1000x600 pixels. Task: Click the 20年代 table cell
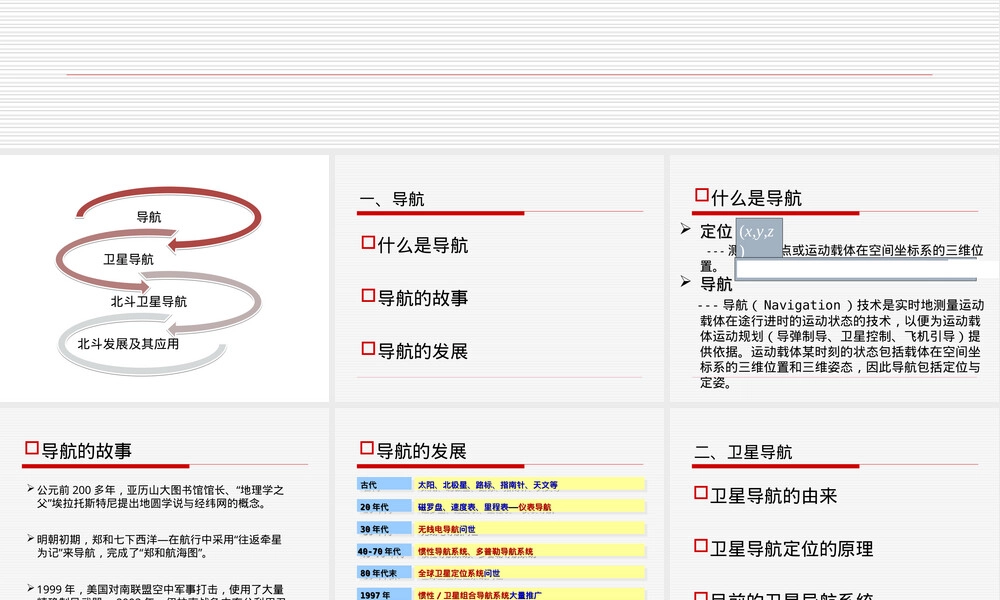384,507
